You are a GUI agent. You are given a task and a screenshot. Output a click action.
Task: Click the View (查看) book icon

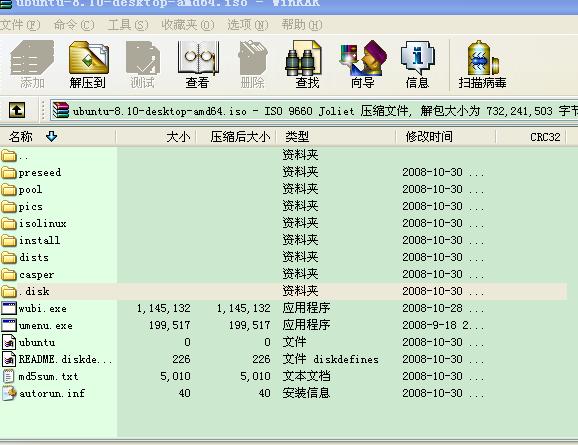point(198,58)
